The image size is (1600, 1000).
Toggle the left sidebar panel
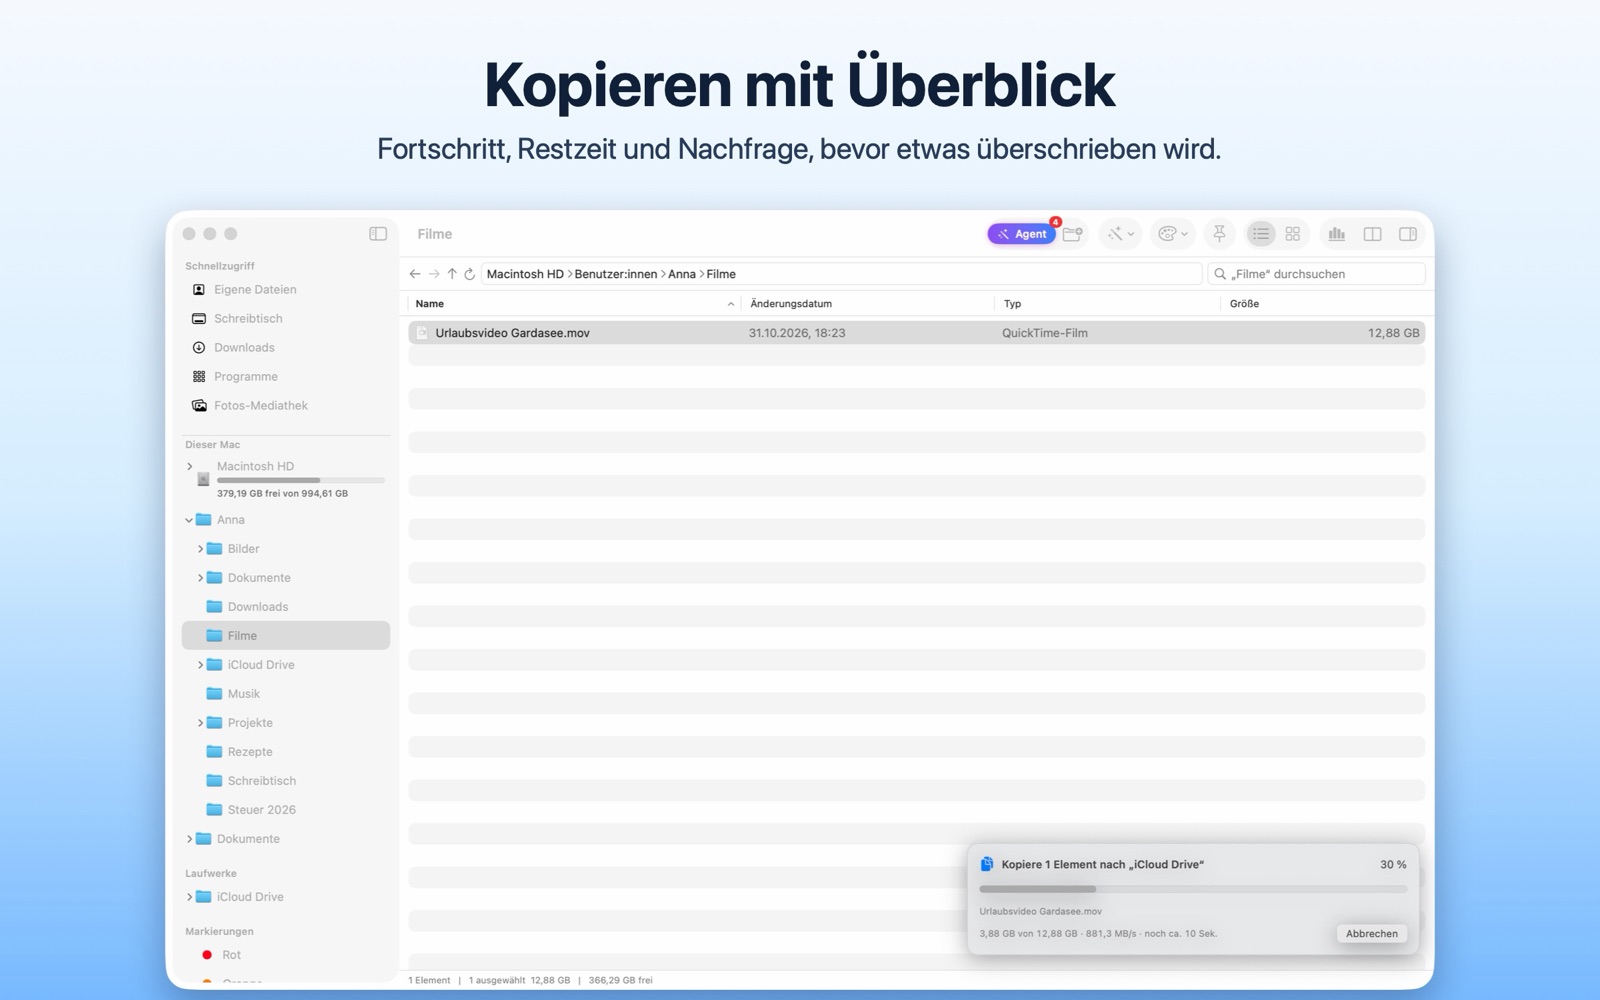[378, 234]
